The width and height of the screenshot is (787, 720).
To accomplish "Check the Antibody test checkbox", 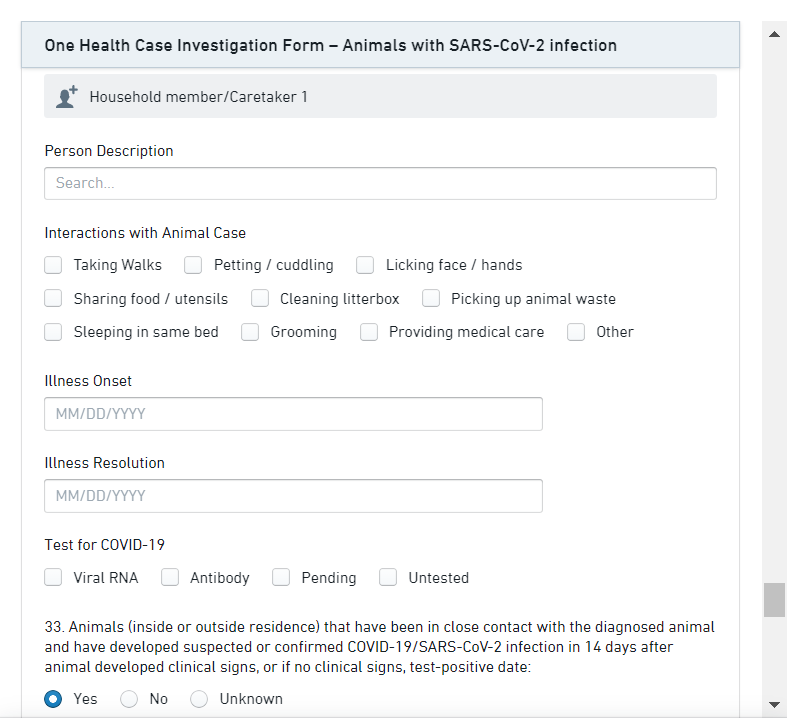I will (170, 577).
